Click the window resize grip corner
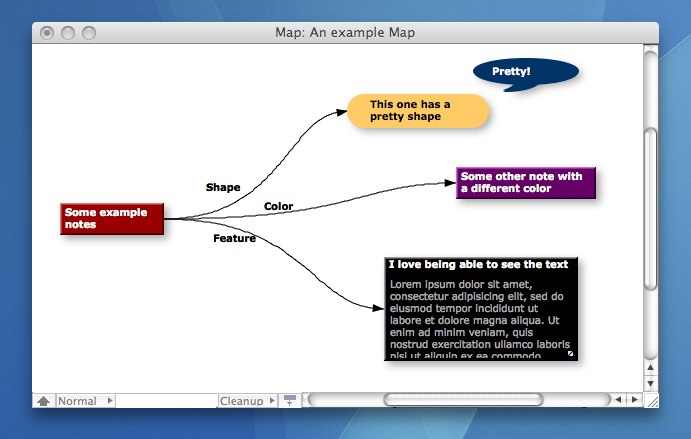 (651, 401)
